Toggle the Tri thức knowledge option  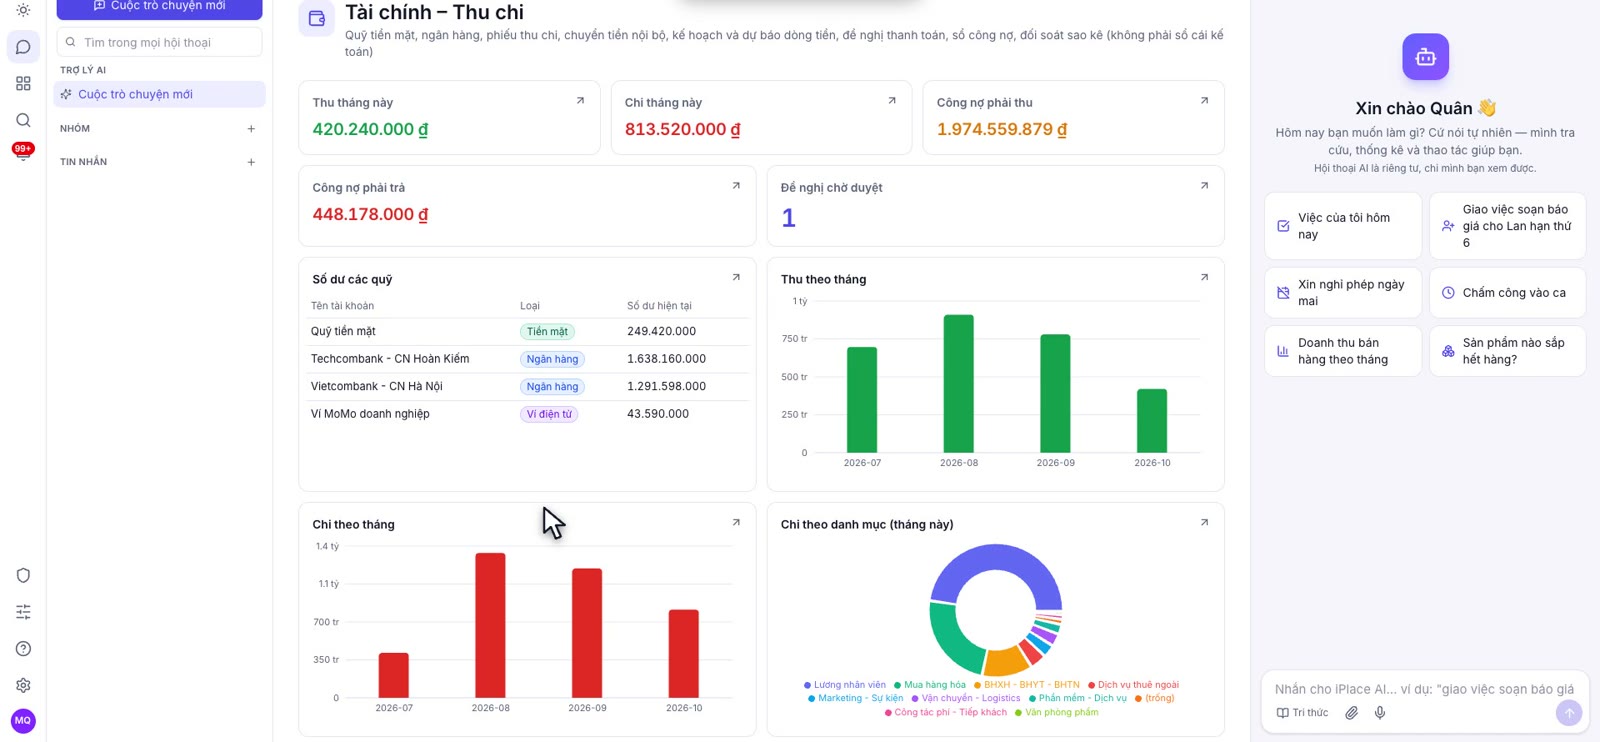(x=1302, y=713)
